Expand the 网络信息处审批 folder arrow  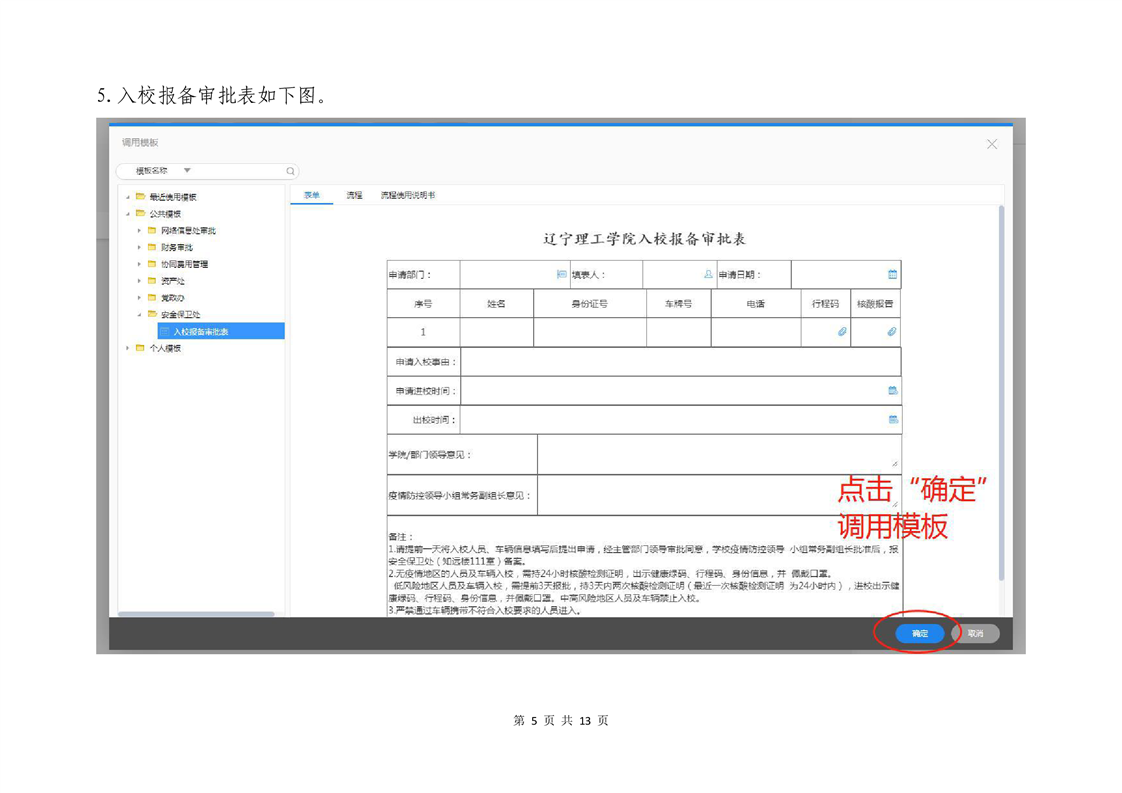pyautogui.click(x=140, y=230)
